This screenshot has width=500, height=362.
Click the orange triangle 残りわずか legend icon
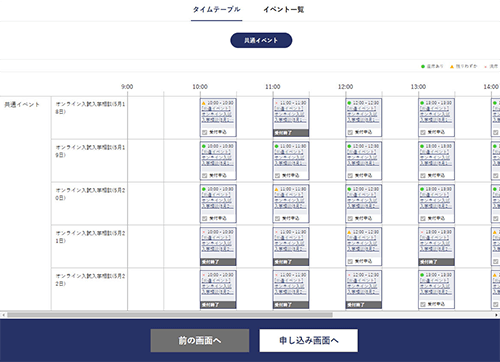pyautogui.click(x=452, y=67)
